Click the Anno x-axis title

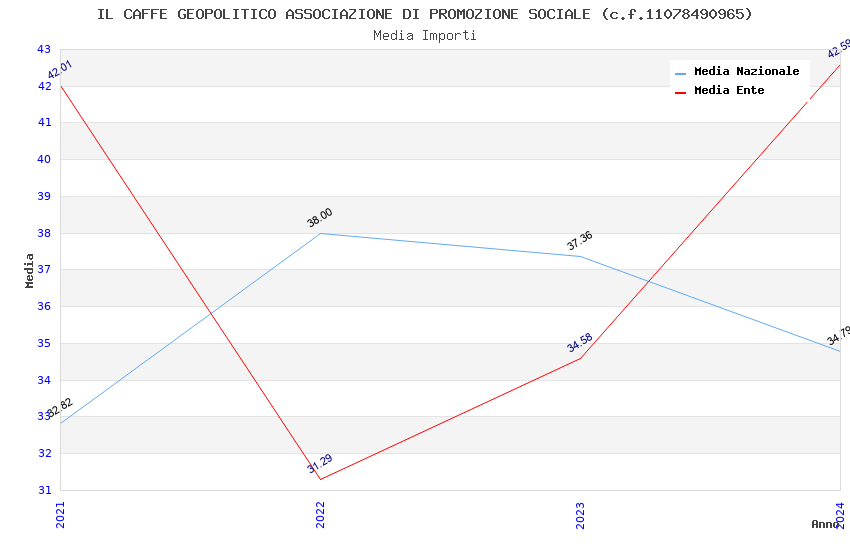pyautogui.click(x=825, y=524)
